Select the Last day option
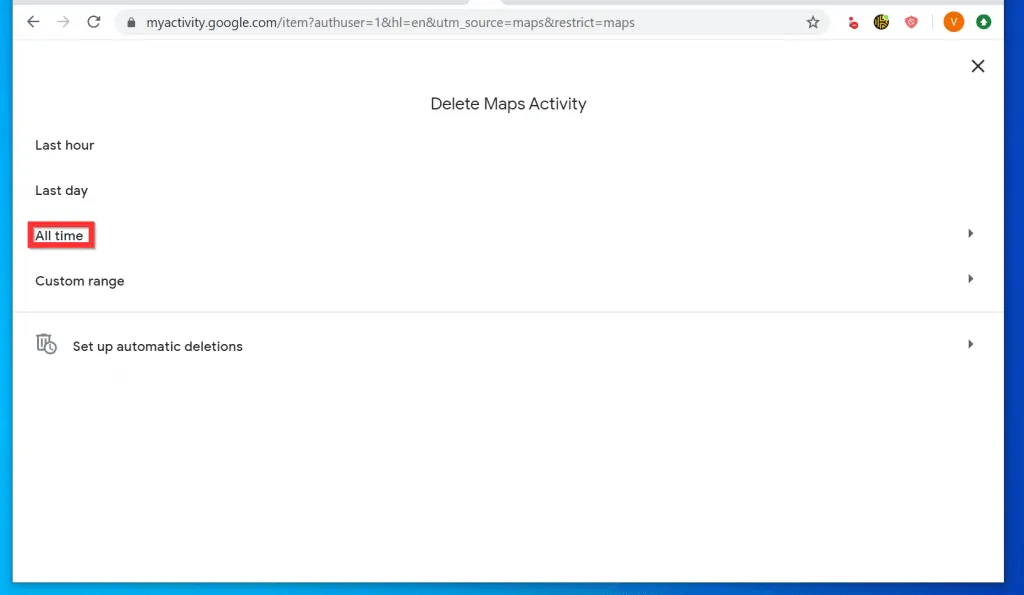This screenshot has height=595, width=1024. pos(61,191)
